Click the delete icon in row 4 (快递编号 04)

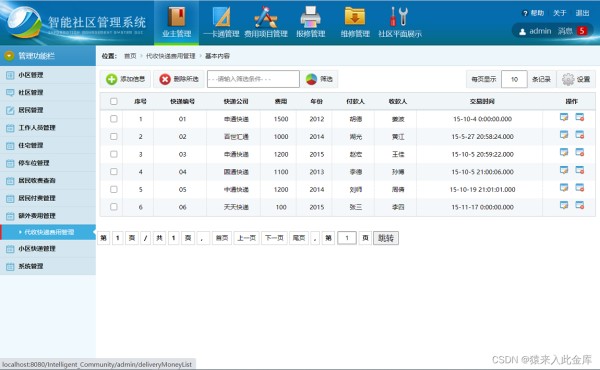coord(580,170)
